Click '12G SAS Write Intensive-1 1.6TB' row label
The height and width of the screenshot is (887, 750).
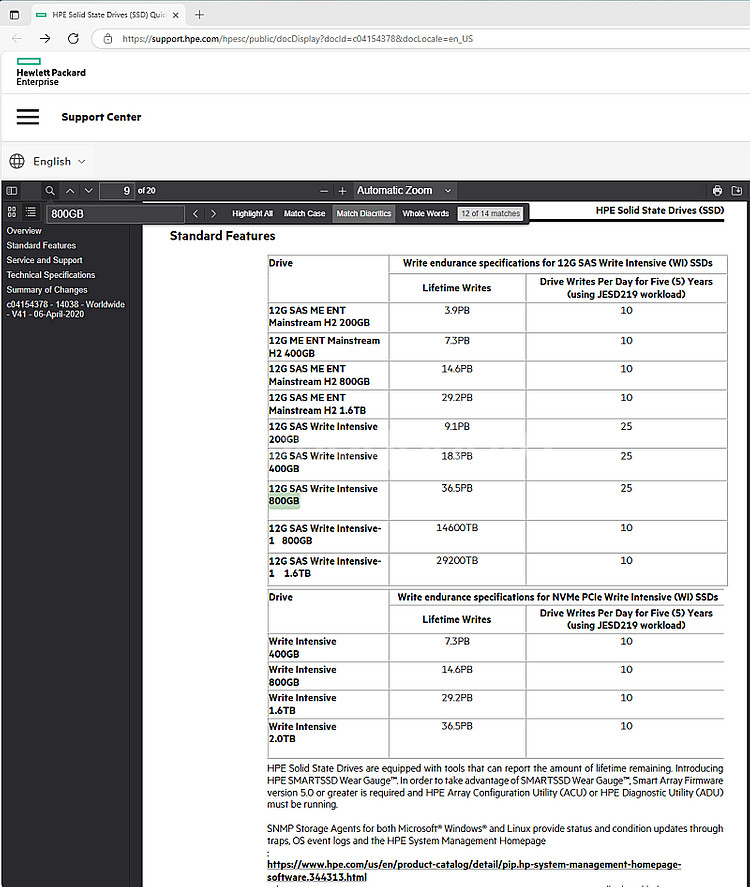[325, 567]
